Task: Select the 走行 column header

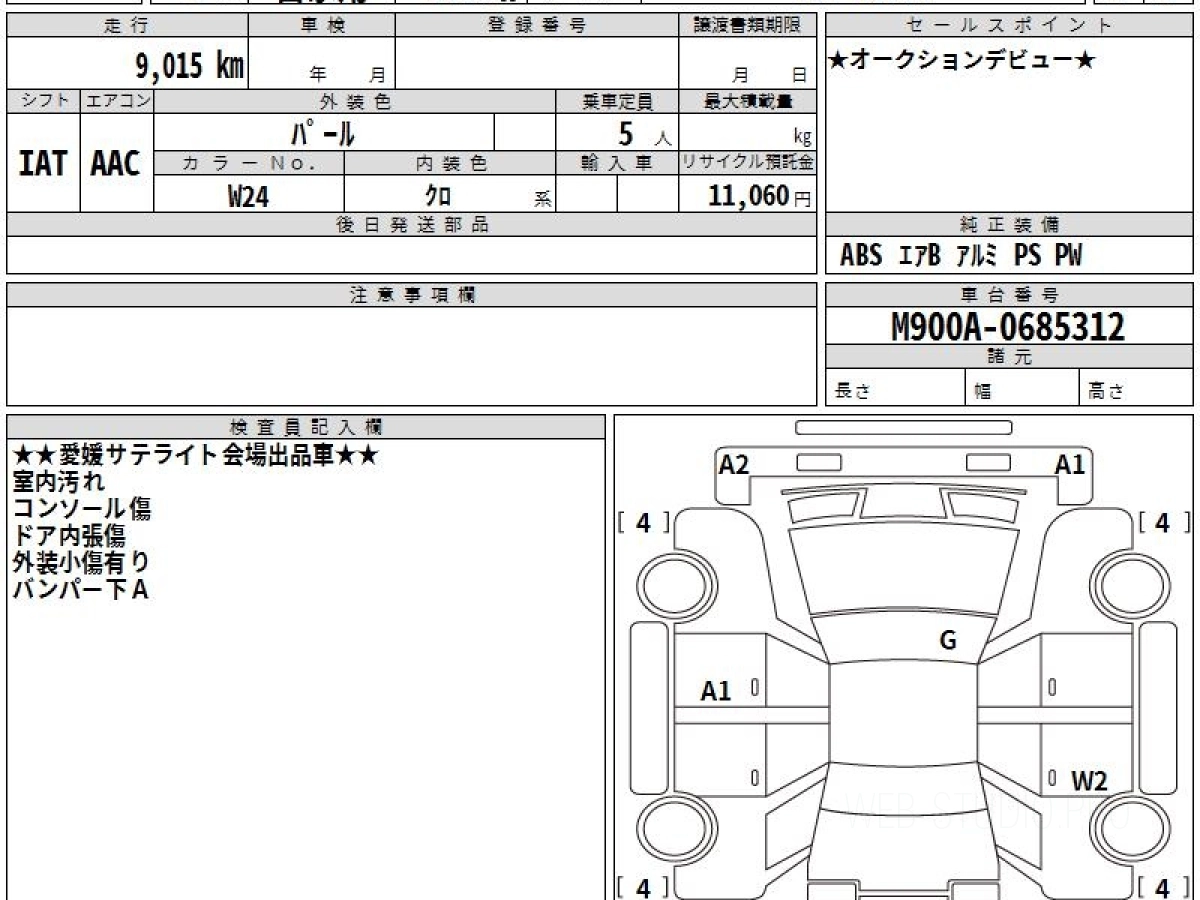Action: point(127,26)
